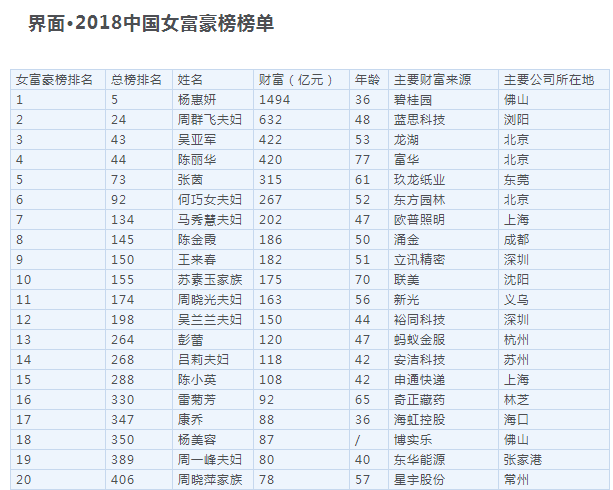Click the company cell 奇正藏药
Image resolution: width=613 pixels, height=490 pixels.
click(x=419, y=399)
